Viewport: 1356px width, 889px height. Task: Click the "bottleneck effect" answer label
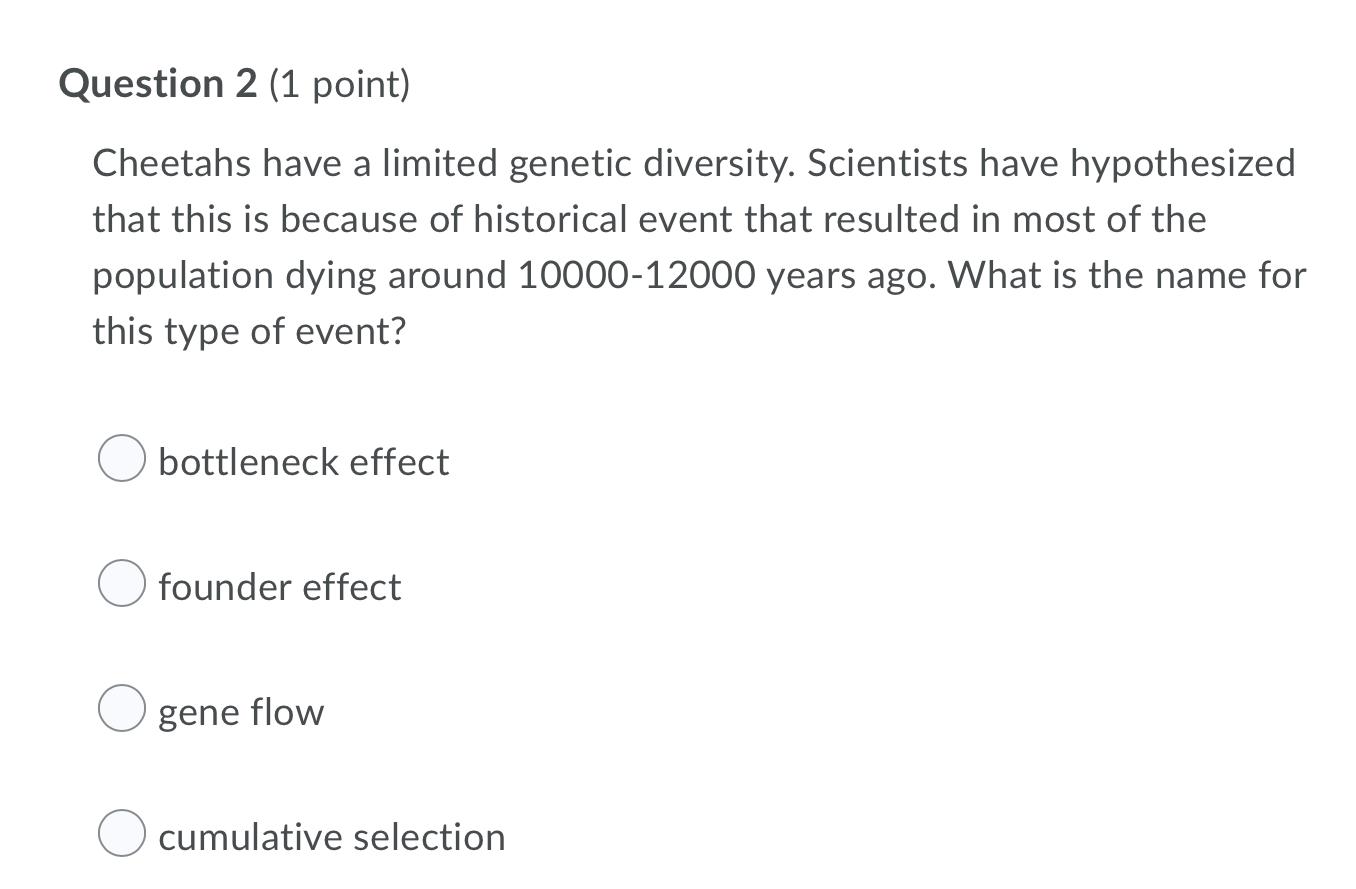[304, 462]
